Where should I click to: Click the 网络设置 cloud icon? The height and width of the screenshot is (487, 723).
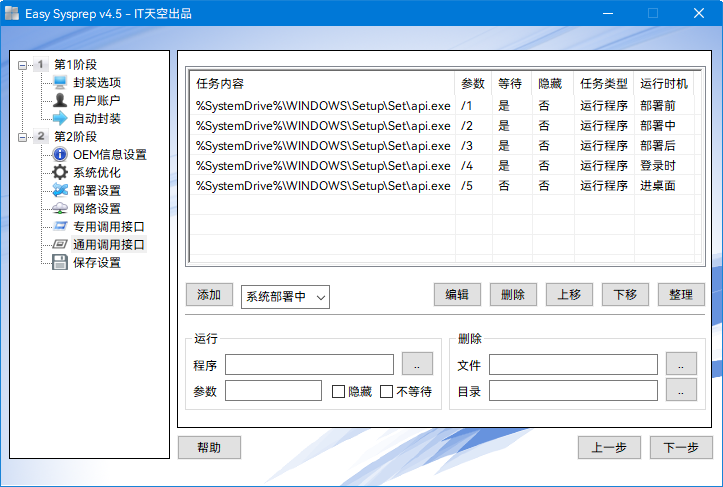(60, 208)
